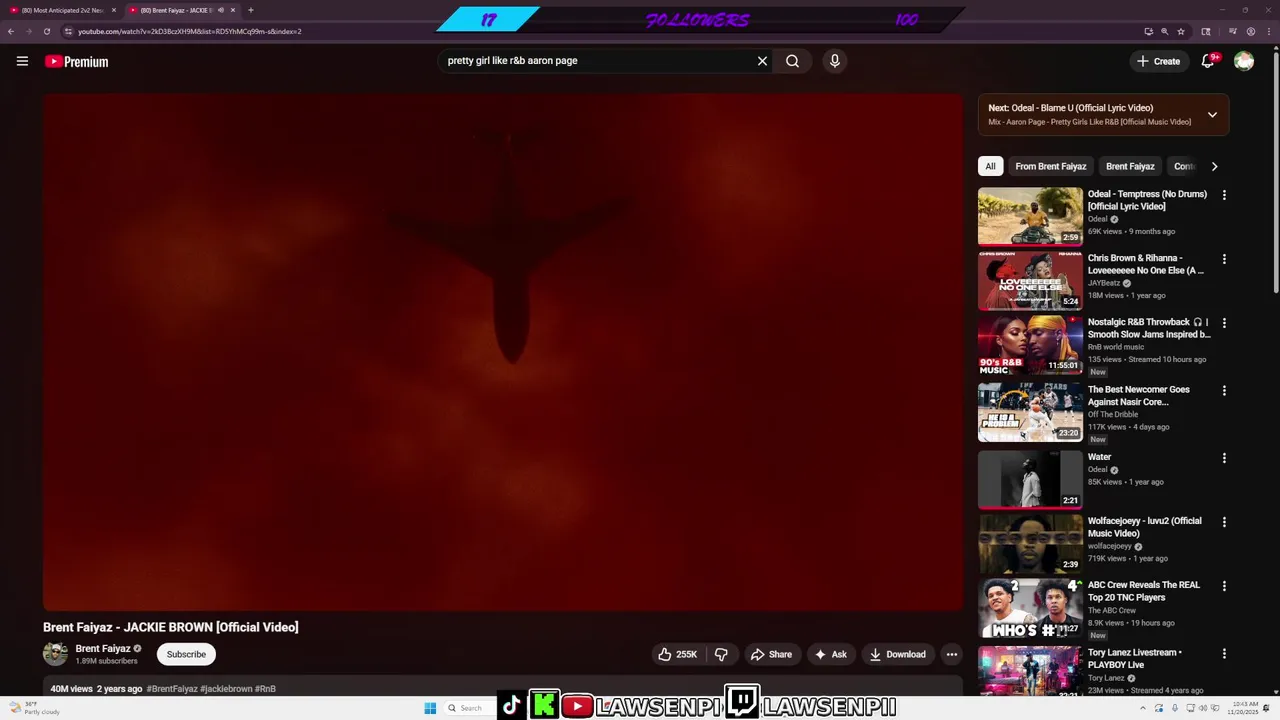The width and height of the screenshot is (1280, 720).
Task: Open Chris Brown & Rihanna Loveeeeeee video title
Action: pos(1146,264)
